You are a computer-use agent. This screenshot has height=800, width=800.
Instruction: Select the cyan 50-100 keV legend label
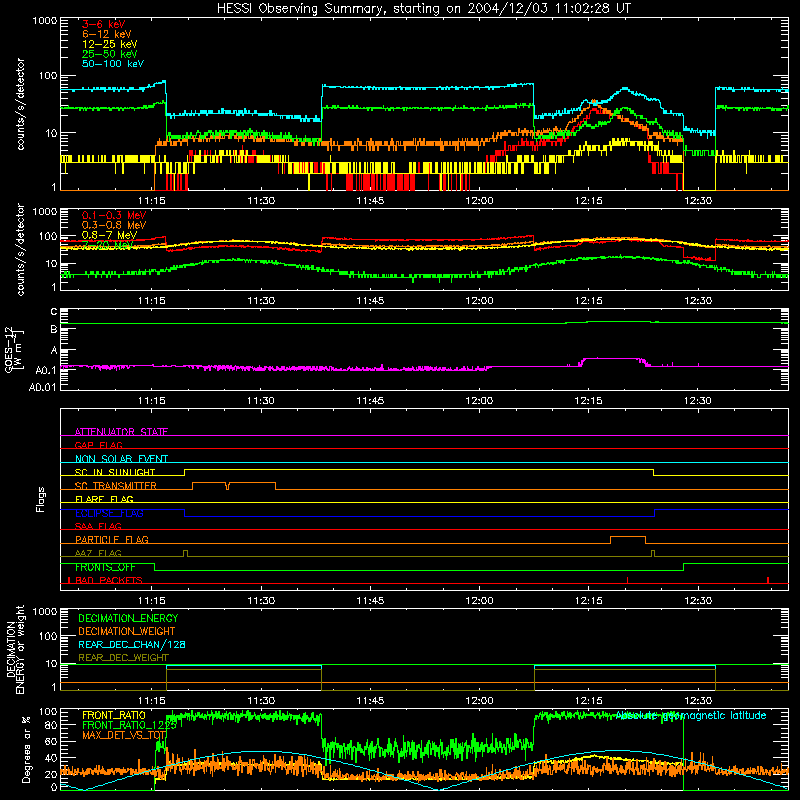click(x=113, y=64)
